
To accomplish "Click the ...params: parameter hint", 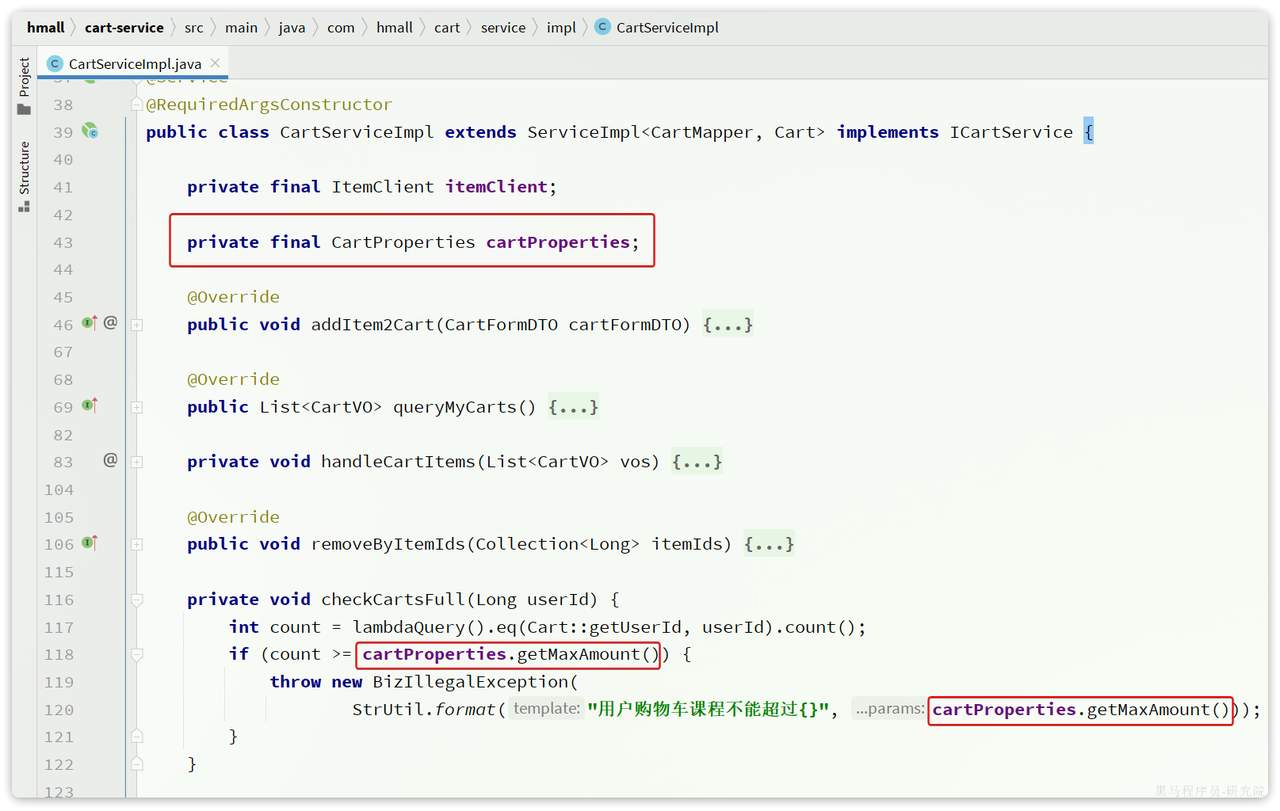I will (889, 709).
